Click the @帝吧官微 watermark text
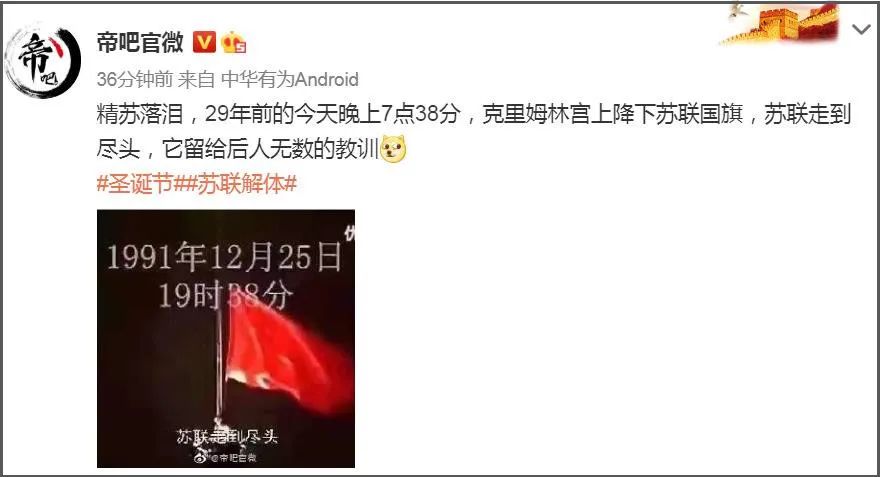Viewport: 880px width, 477px height. 233,458
